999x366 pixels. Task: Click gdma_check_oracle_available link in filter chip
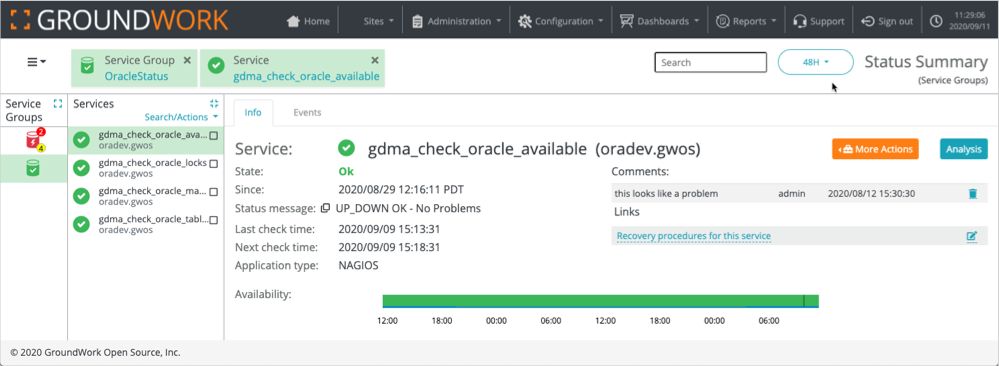tap(306, 77)
